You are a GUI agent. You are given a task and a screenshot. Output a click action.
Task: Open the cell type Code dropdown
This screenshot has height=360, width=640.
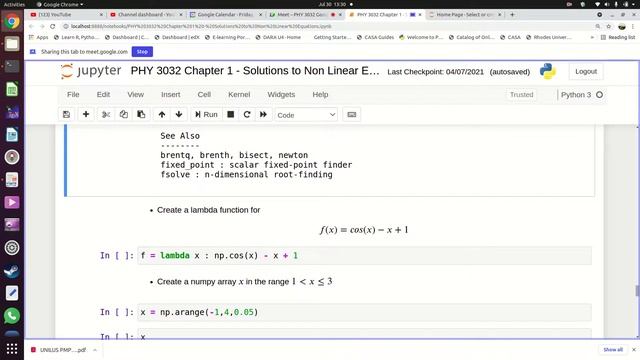[306, 115]
